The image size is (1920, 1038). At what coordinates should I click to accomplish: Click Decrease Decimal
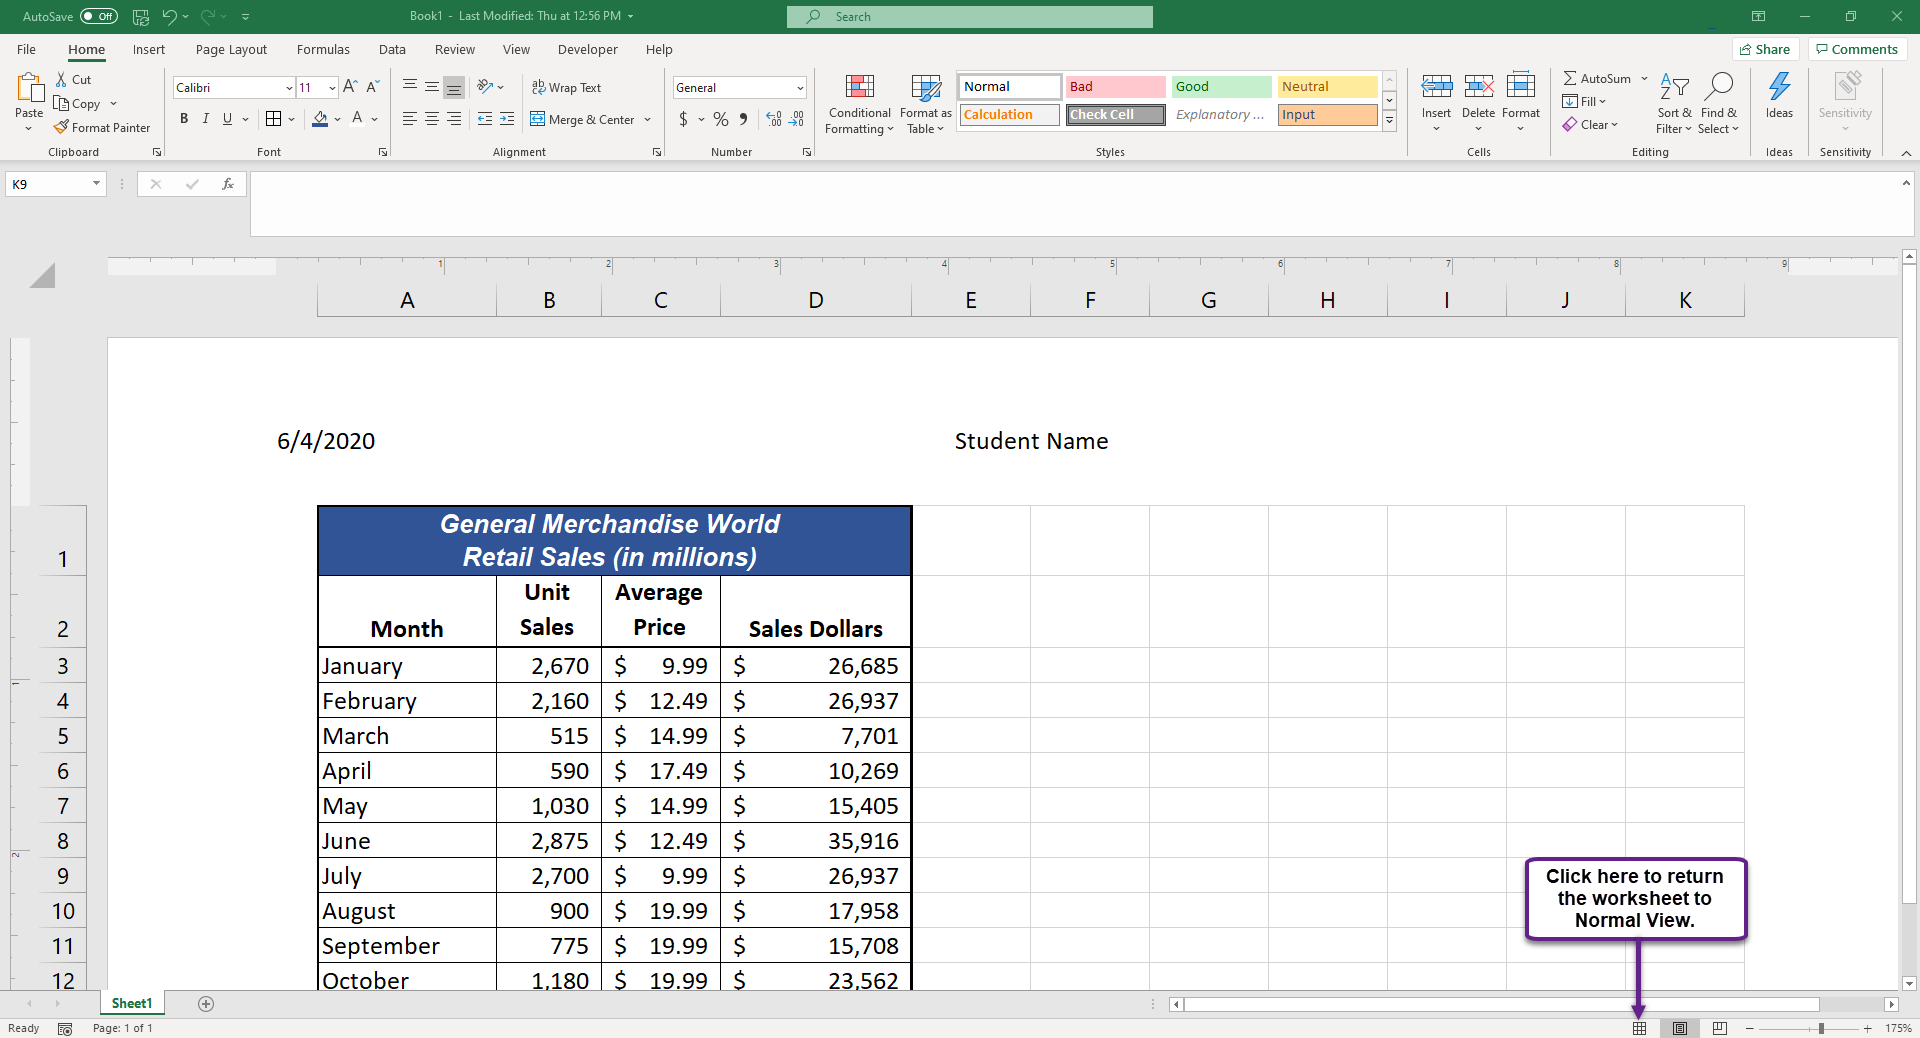(796, 119)
